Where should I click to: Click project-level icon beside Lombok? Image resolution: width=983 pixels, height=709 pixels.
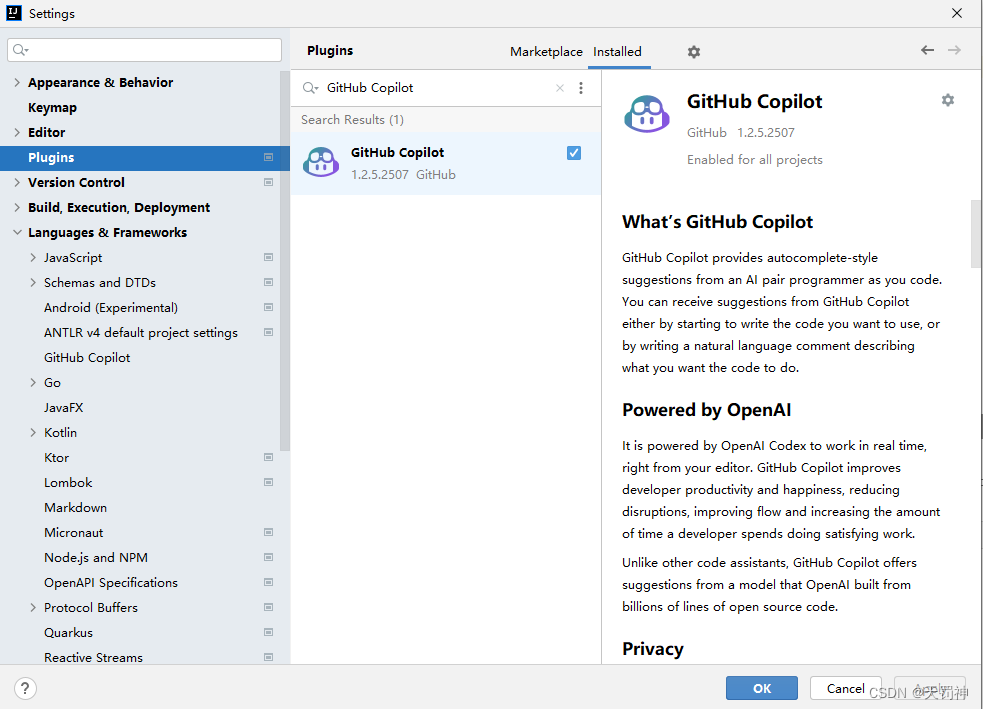pos(268,482)
